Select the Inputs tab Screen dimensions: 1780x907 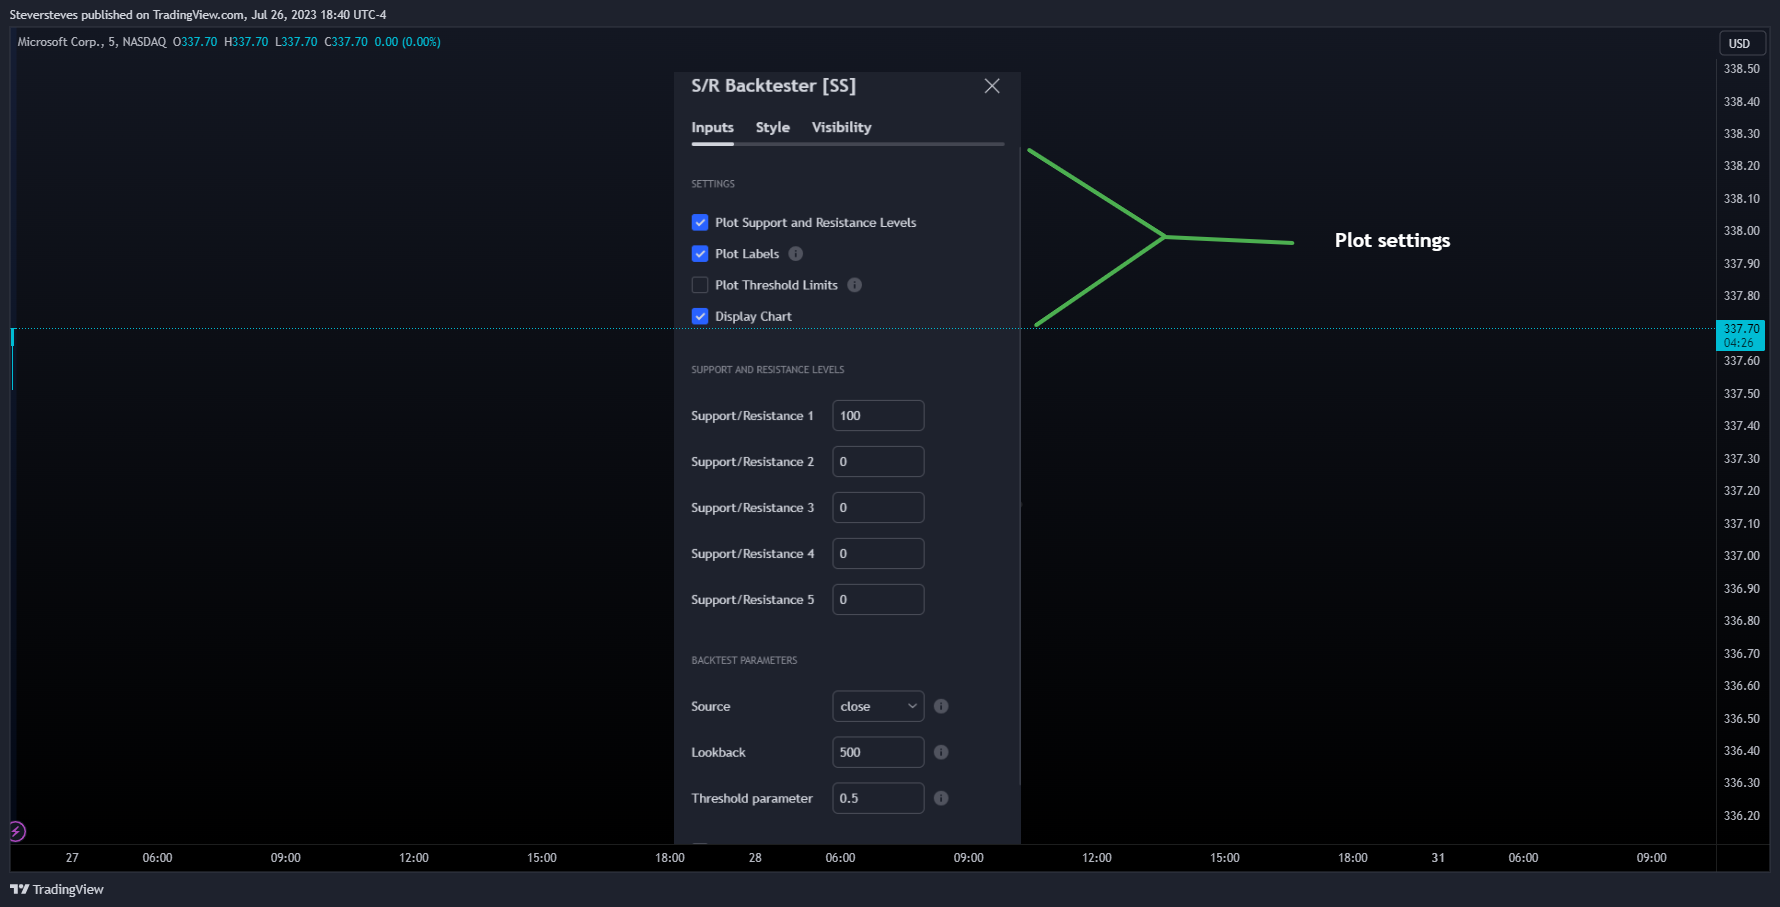(x=712, y=127)
